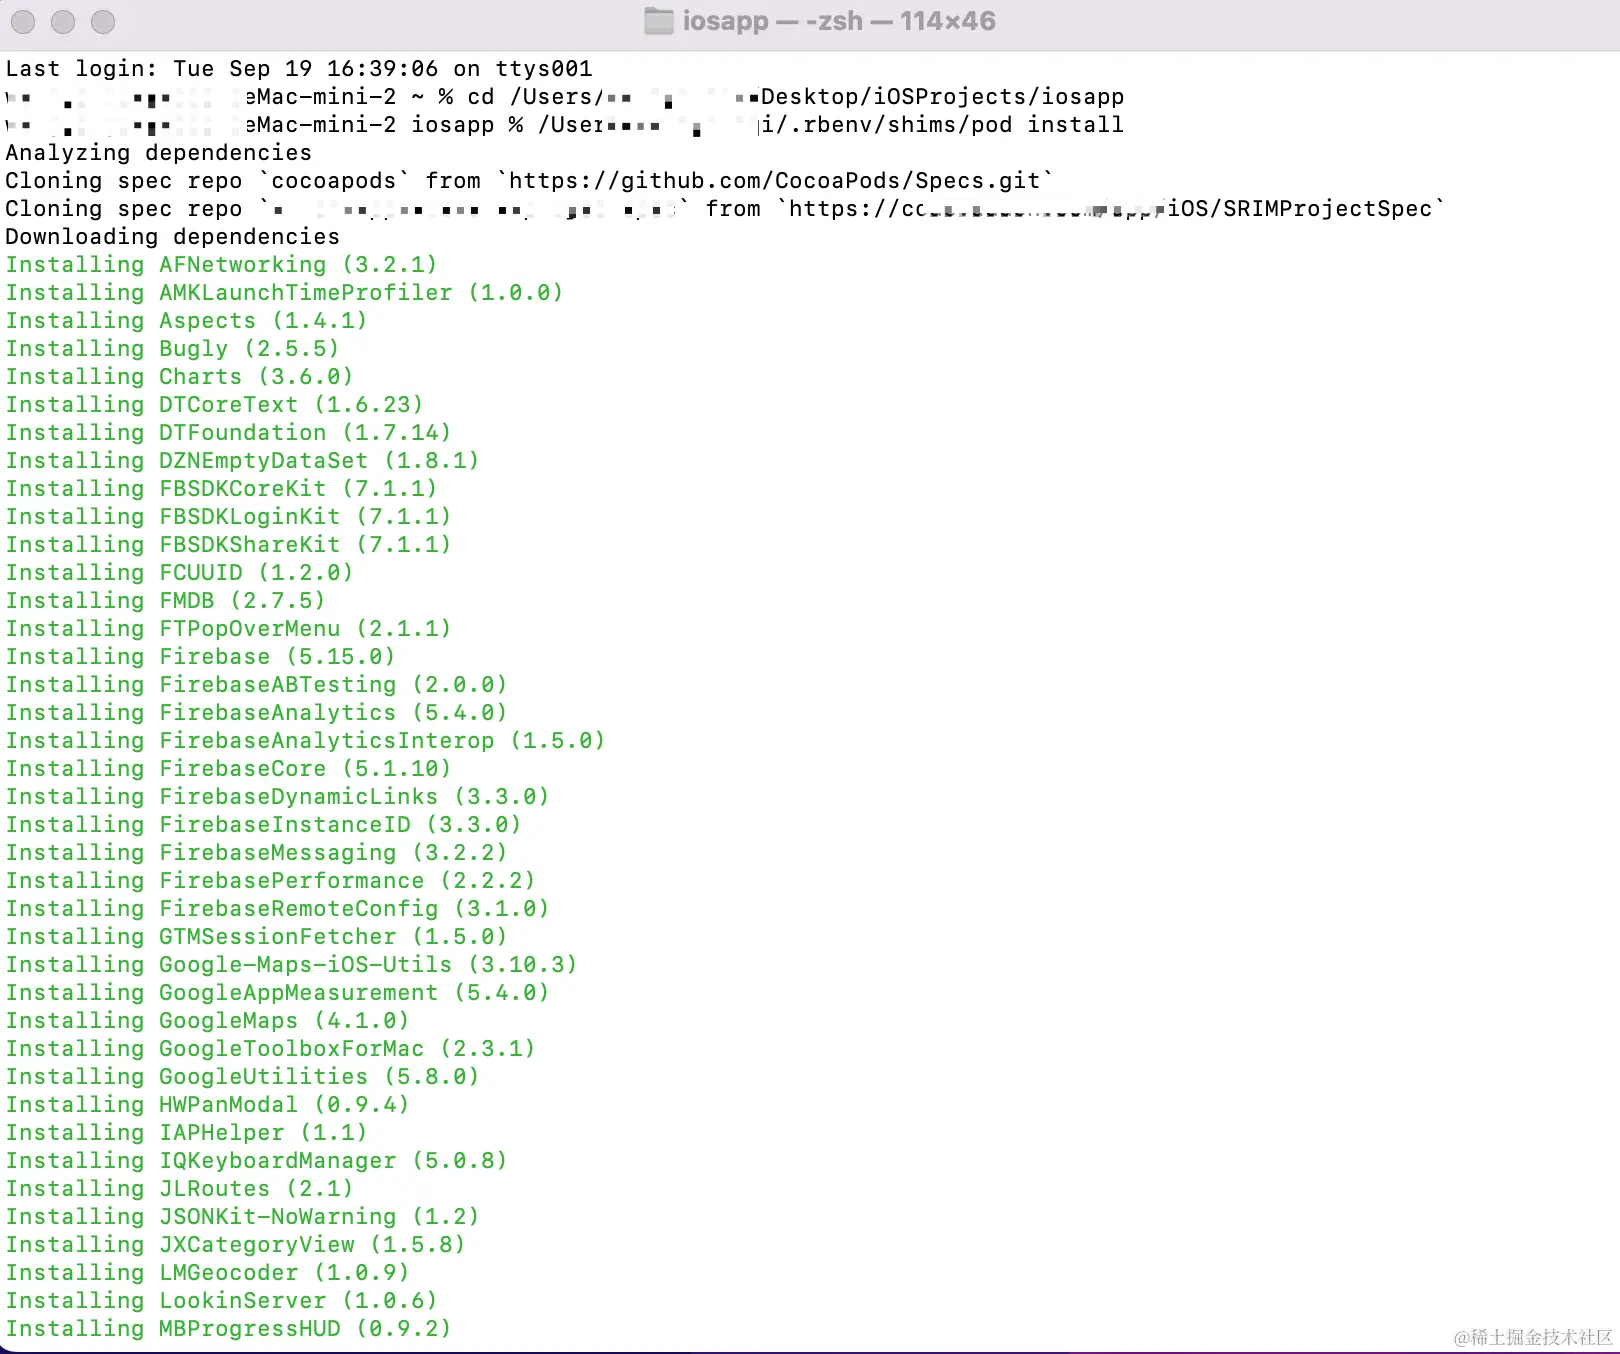Click the SRIMProjectSpec URL text

point(1110,209)
